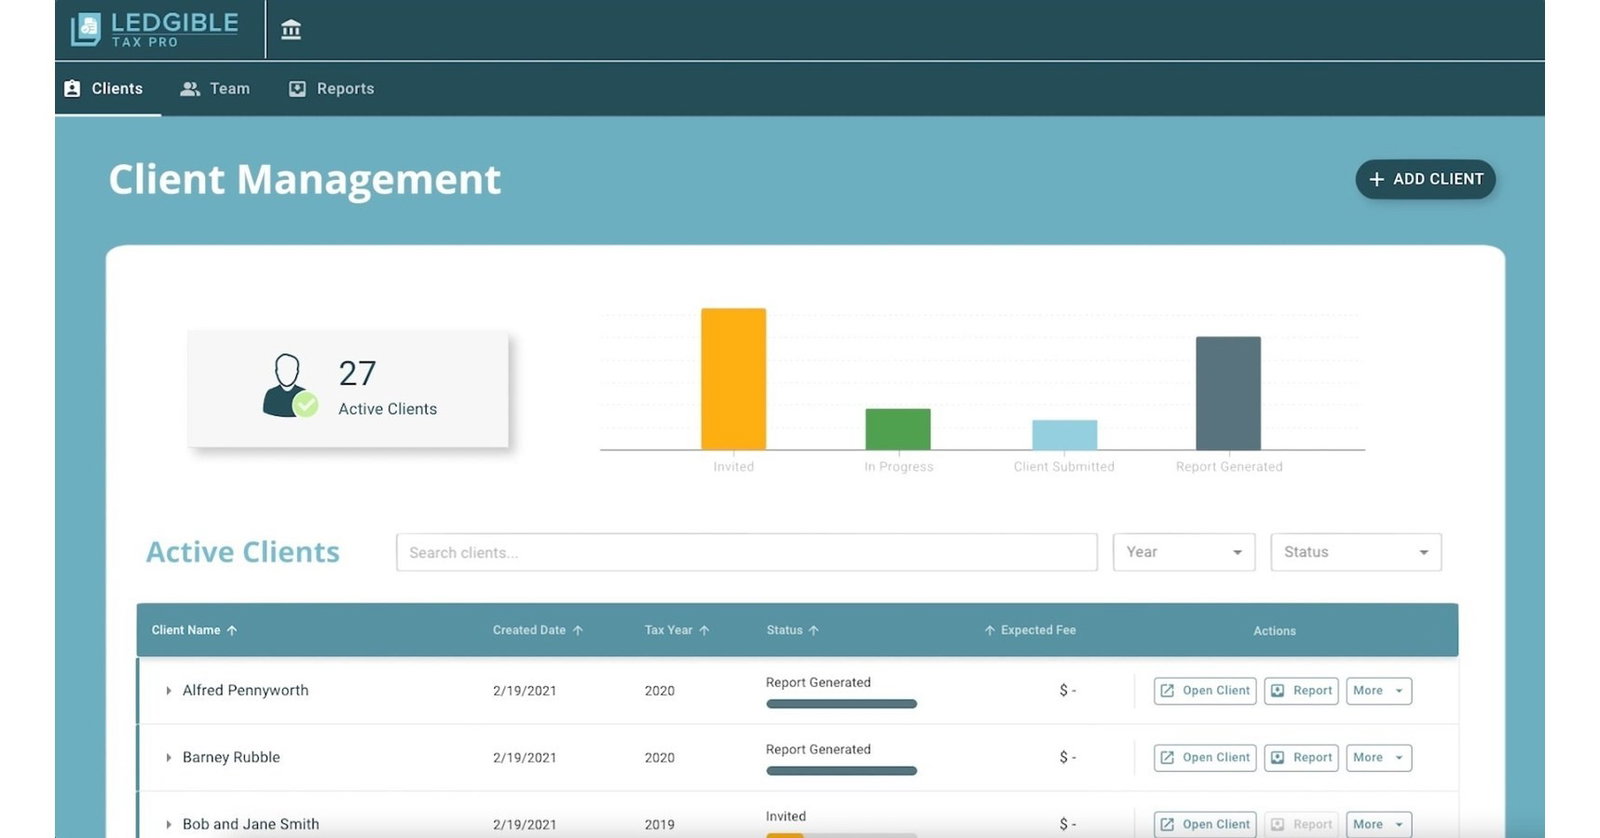Open More menu for Alfred Pennyworth

click(x=1379, y=690)
